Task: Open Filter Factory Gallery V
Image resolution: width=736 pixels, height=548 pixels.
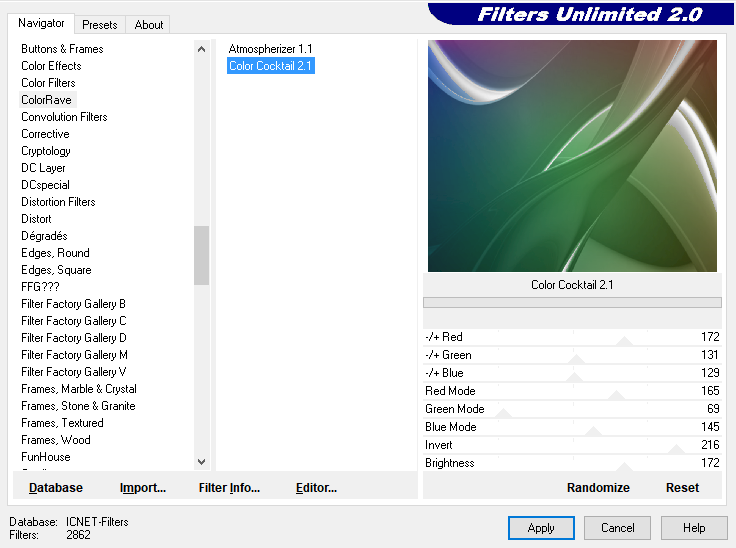Action: [x=74, y=372]
